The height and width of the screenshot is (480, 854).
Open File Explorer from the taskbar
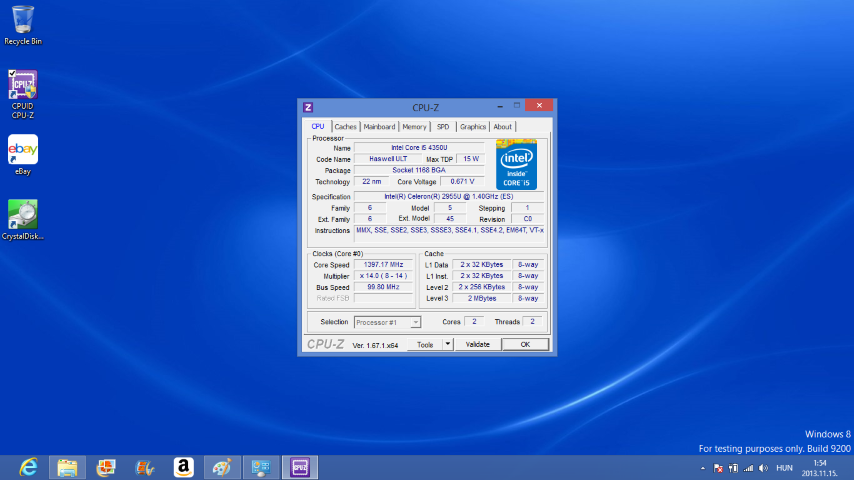pyautogui.click(x=67, y=467)
